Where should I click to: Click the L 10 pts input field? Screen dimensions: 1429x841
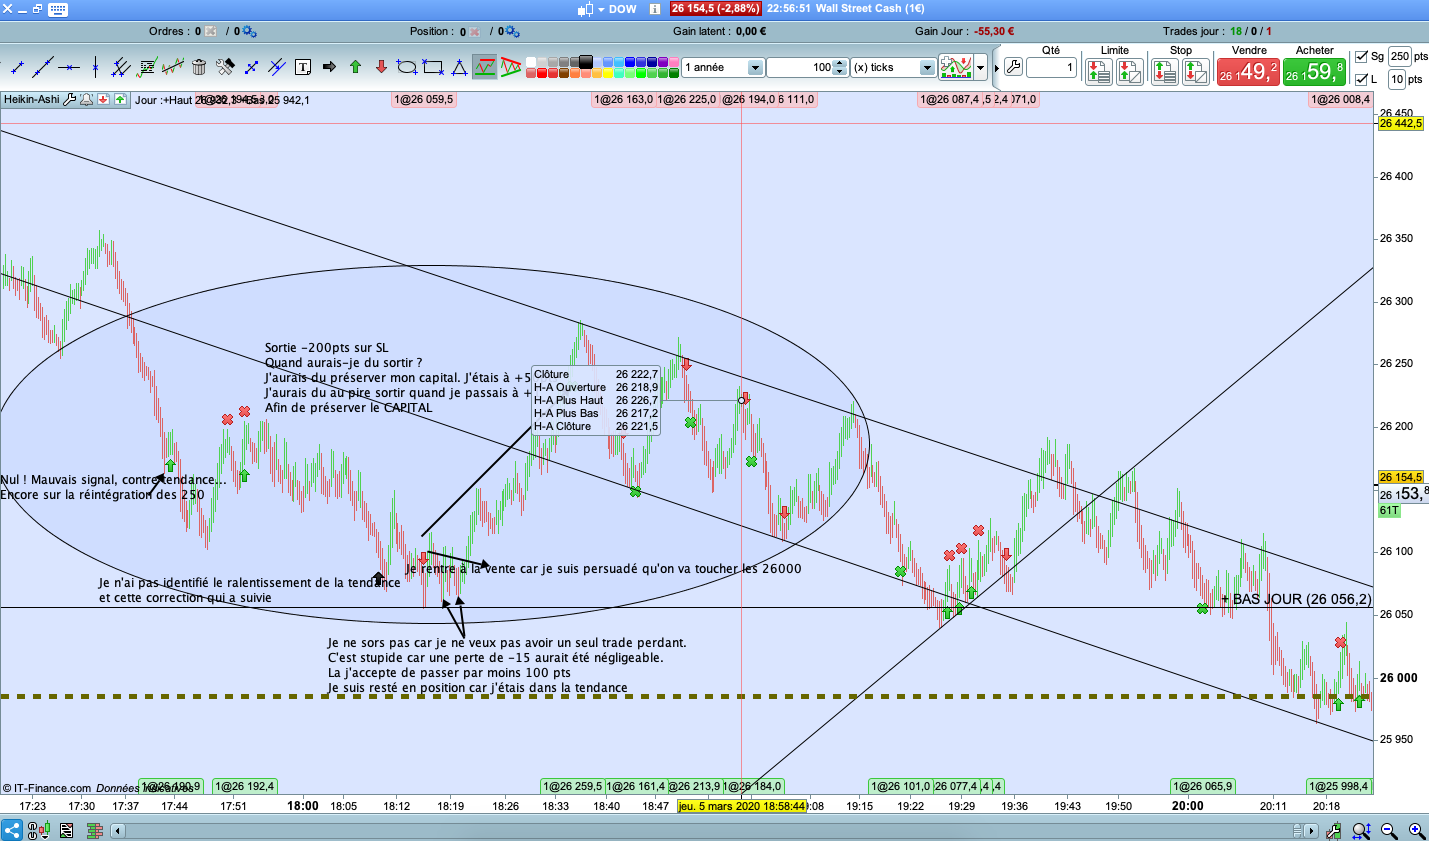tap(1398, 79)
